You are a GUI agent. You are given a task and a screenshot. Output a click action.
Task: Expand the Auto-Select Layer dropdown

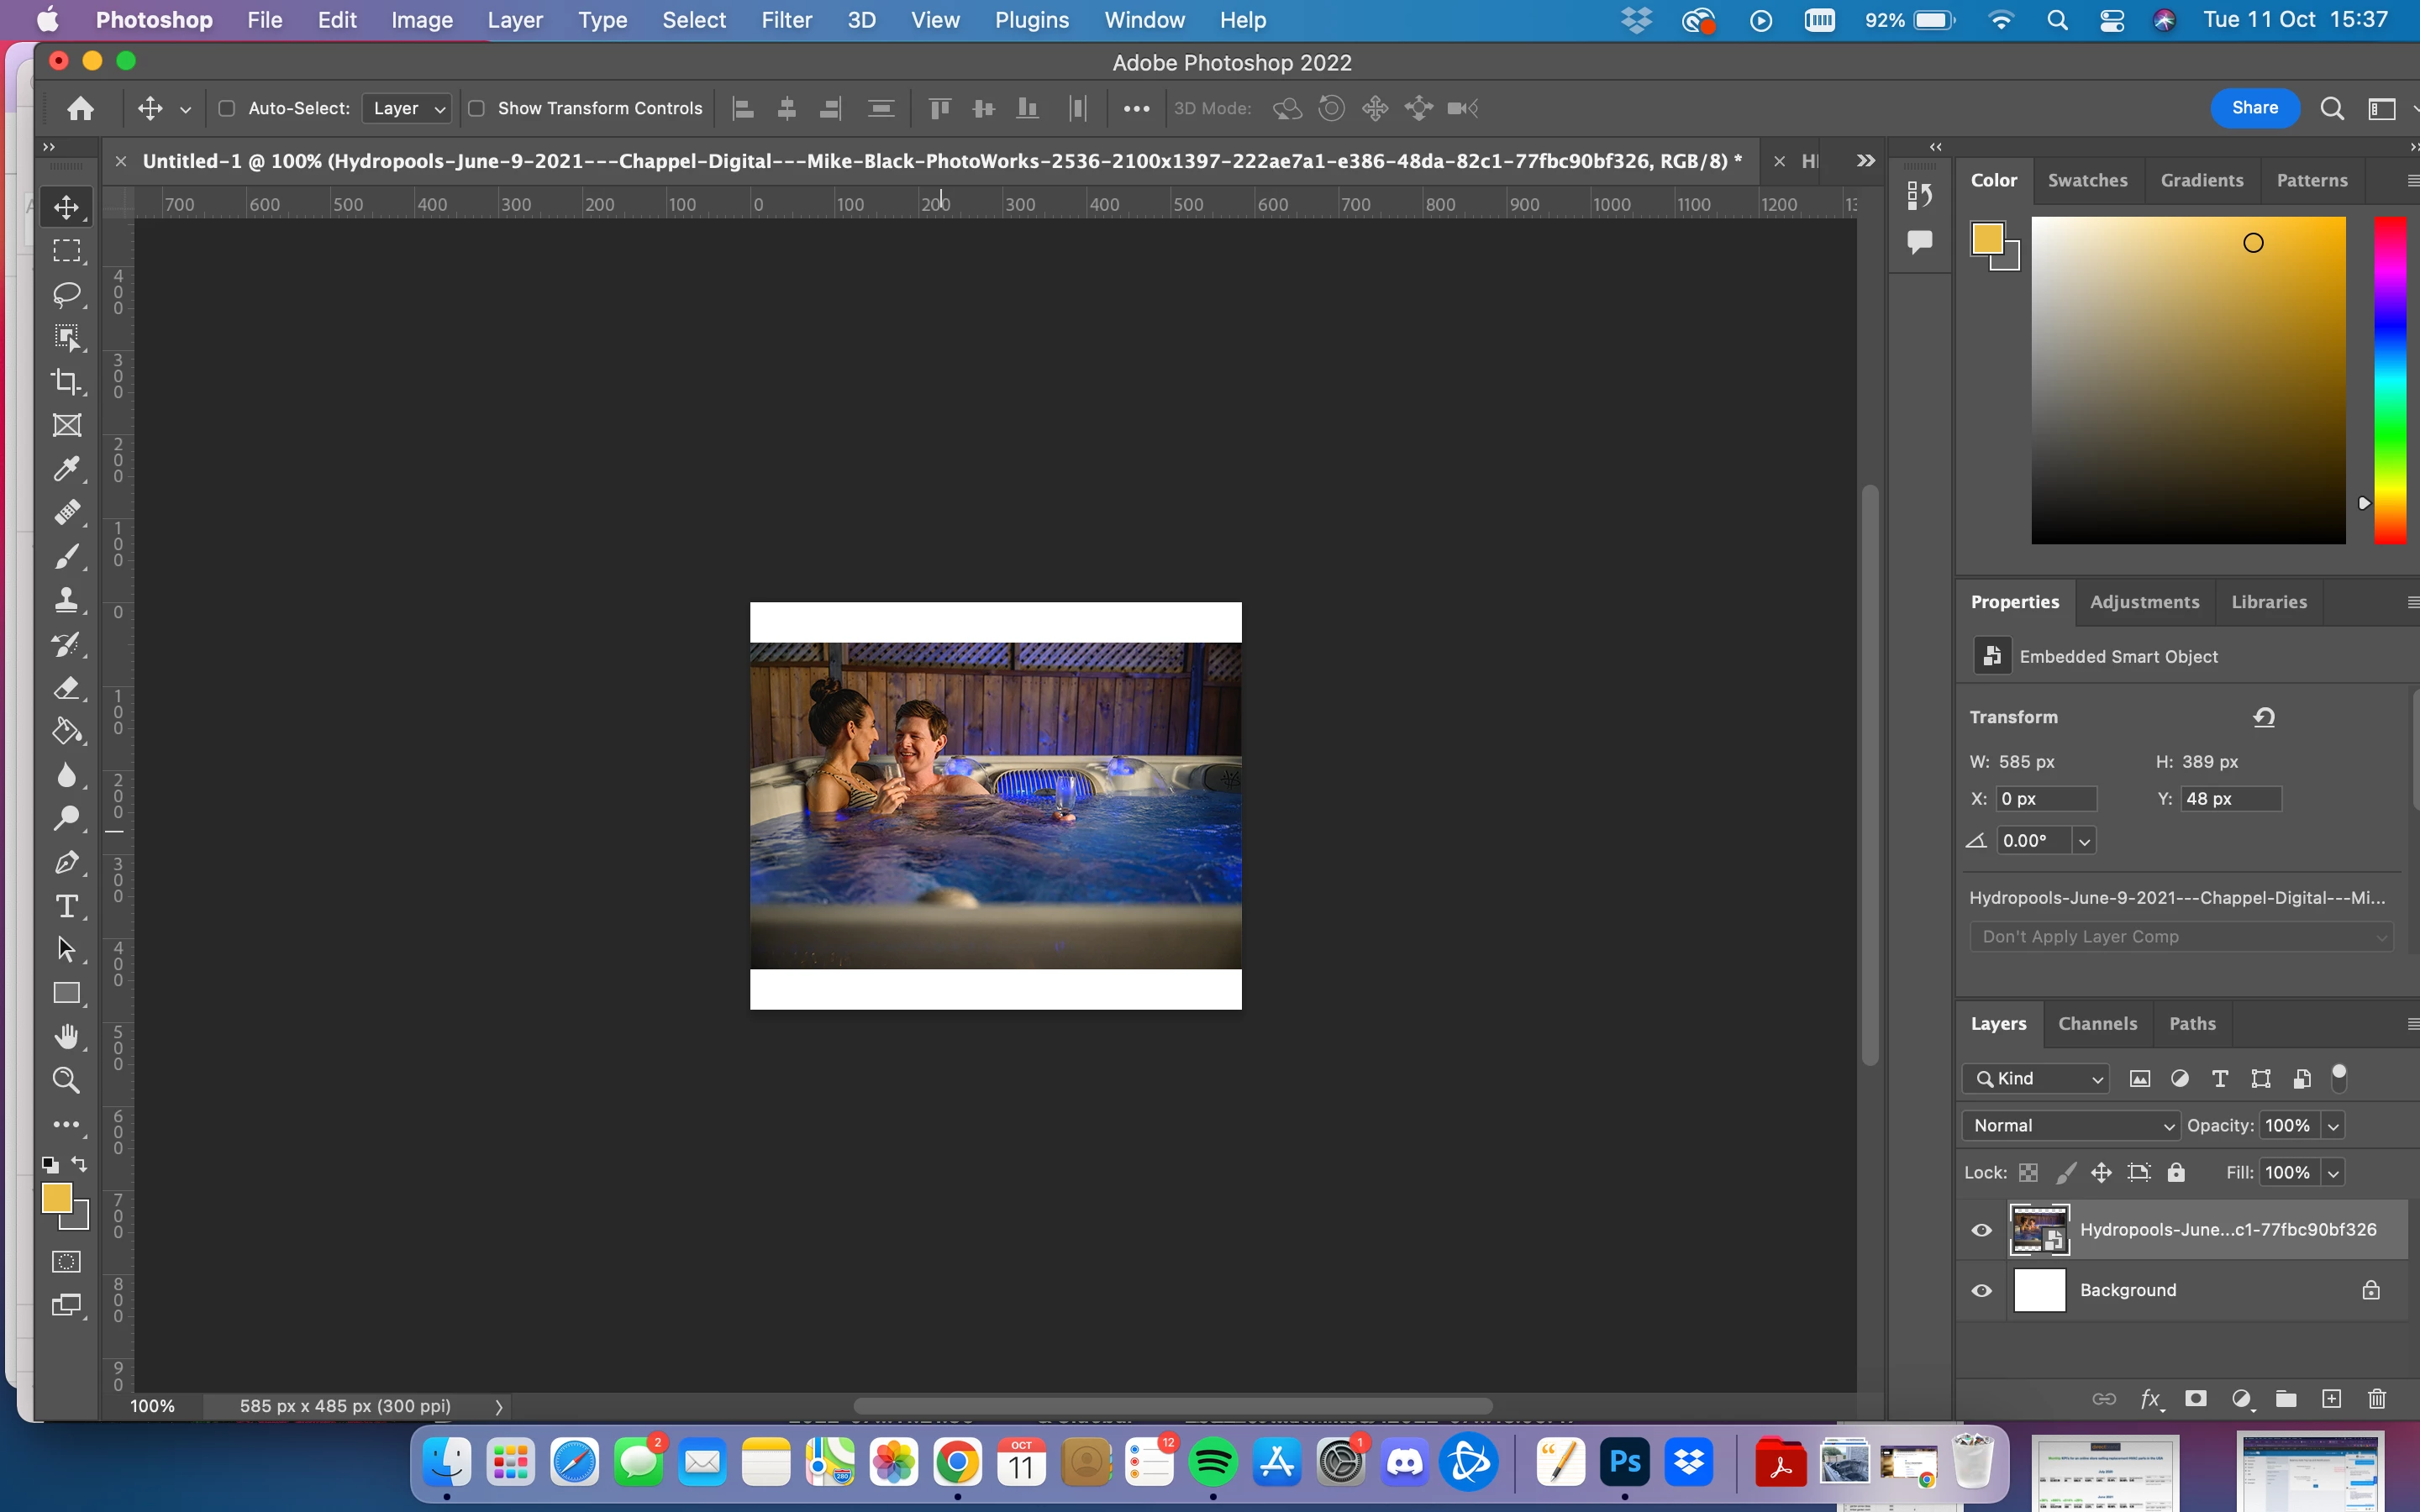(407, 108)
